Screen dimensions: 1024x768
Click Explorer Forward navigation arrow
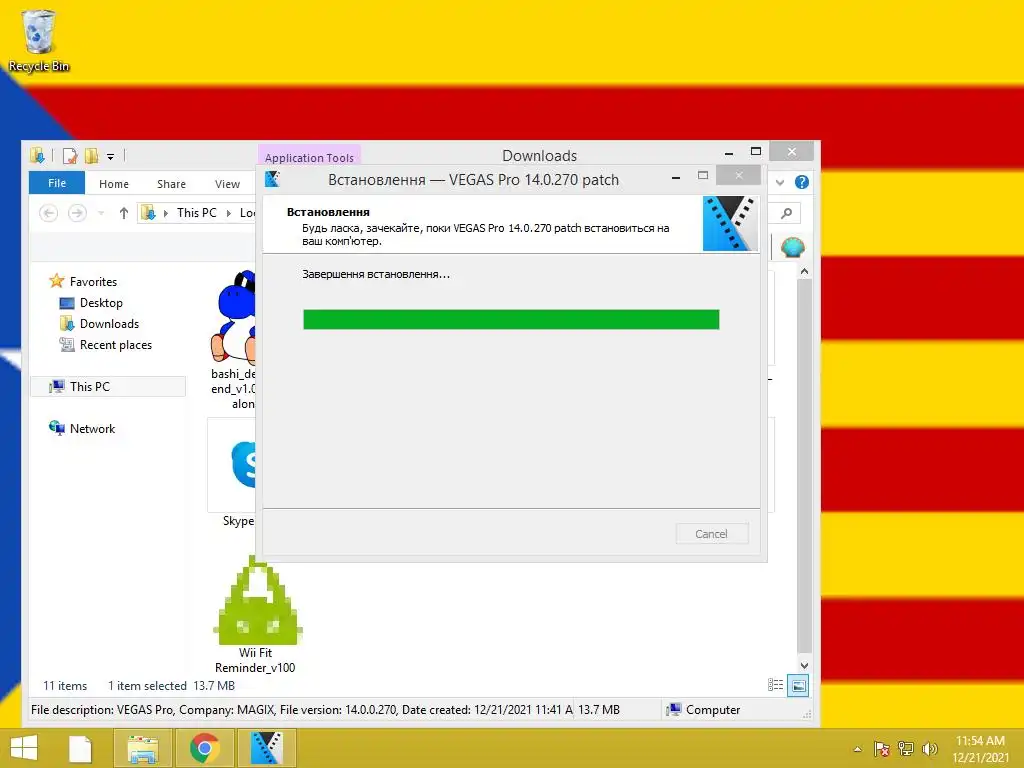(77, 213)
